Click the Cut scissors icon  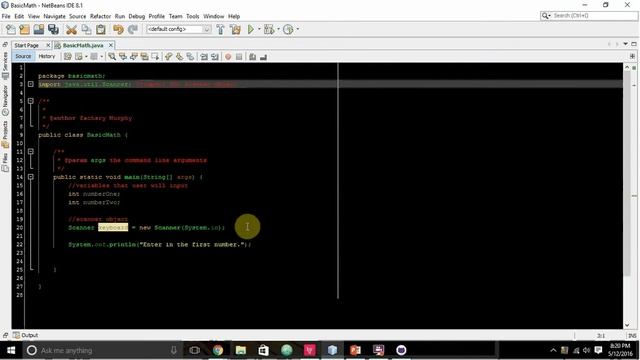(71, 29)
